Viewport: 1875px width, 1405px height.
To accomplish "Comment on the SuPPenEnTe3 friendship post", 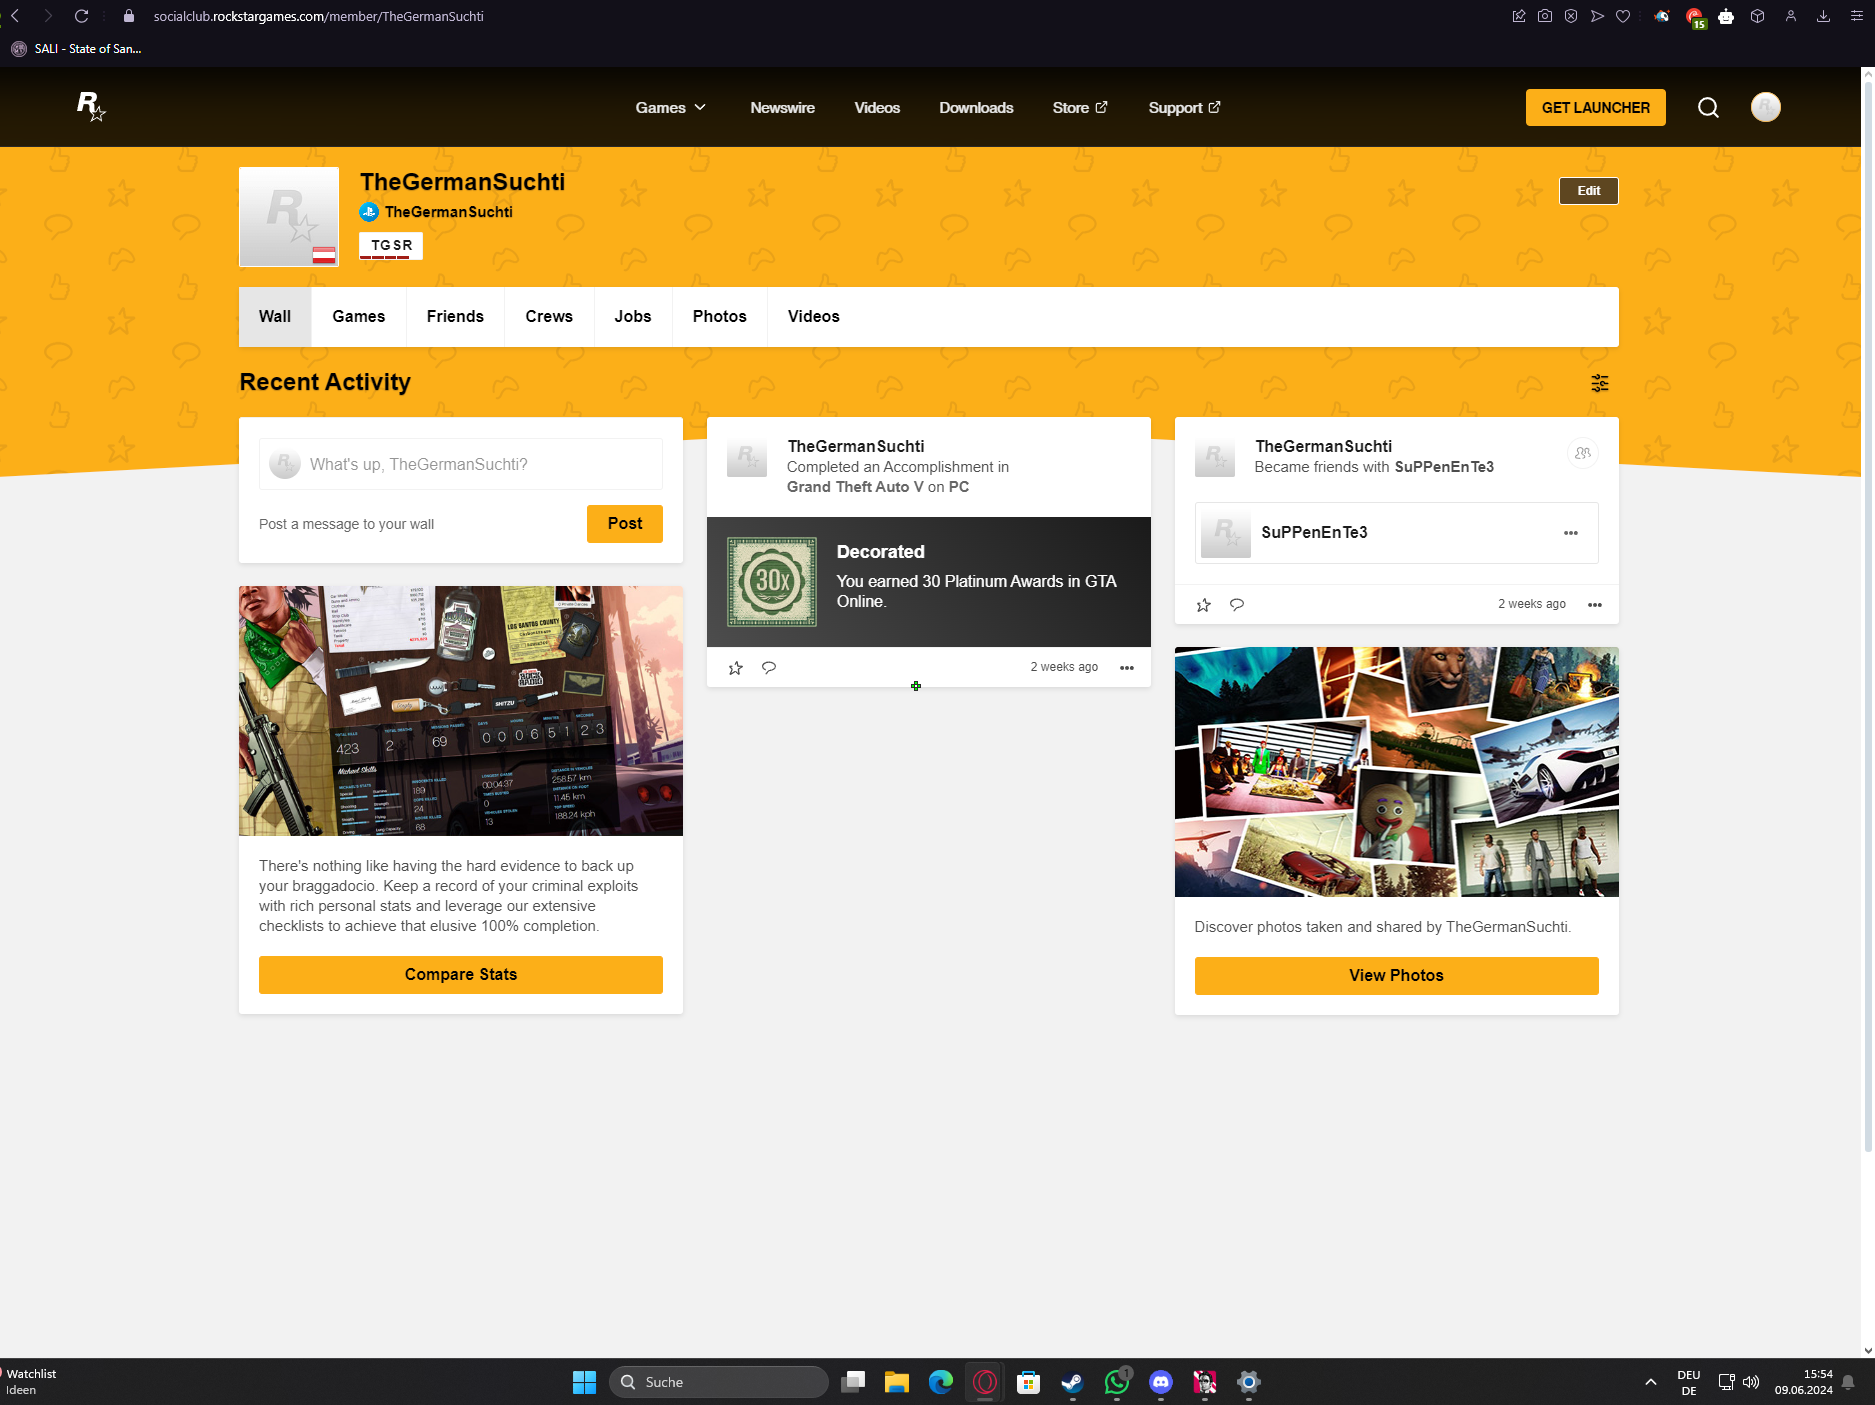I will (x=1237, y=604).
